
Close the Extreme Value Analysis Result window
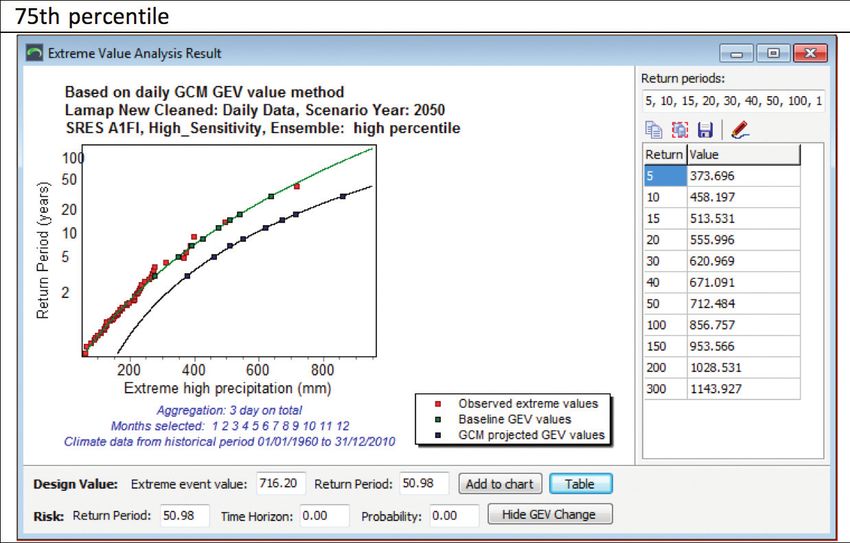(810, 53)
